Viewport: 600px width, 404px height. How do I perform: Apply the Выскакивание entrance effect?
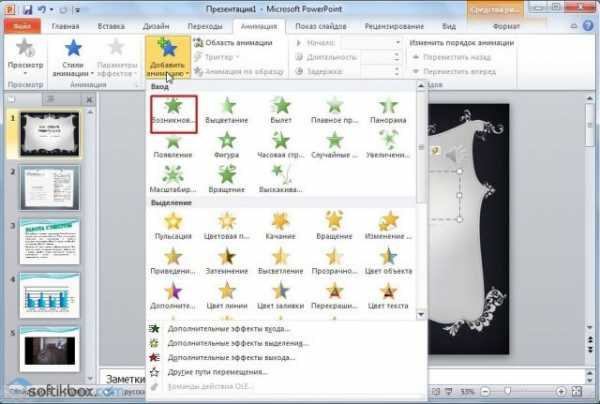[x=281, y=180]
